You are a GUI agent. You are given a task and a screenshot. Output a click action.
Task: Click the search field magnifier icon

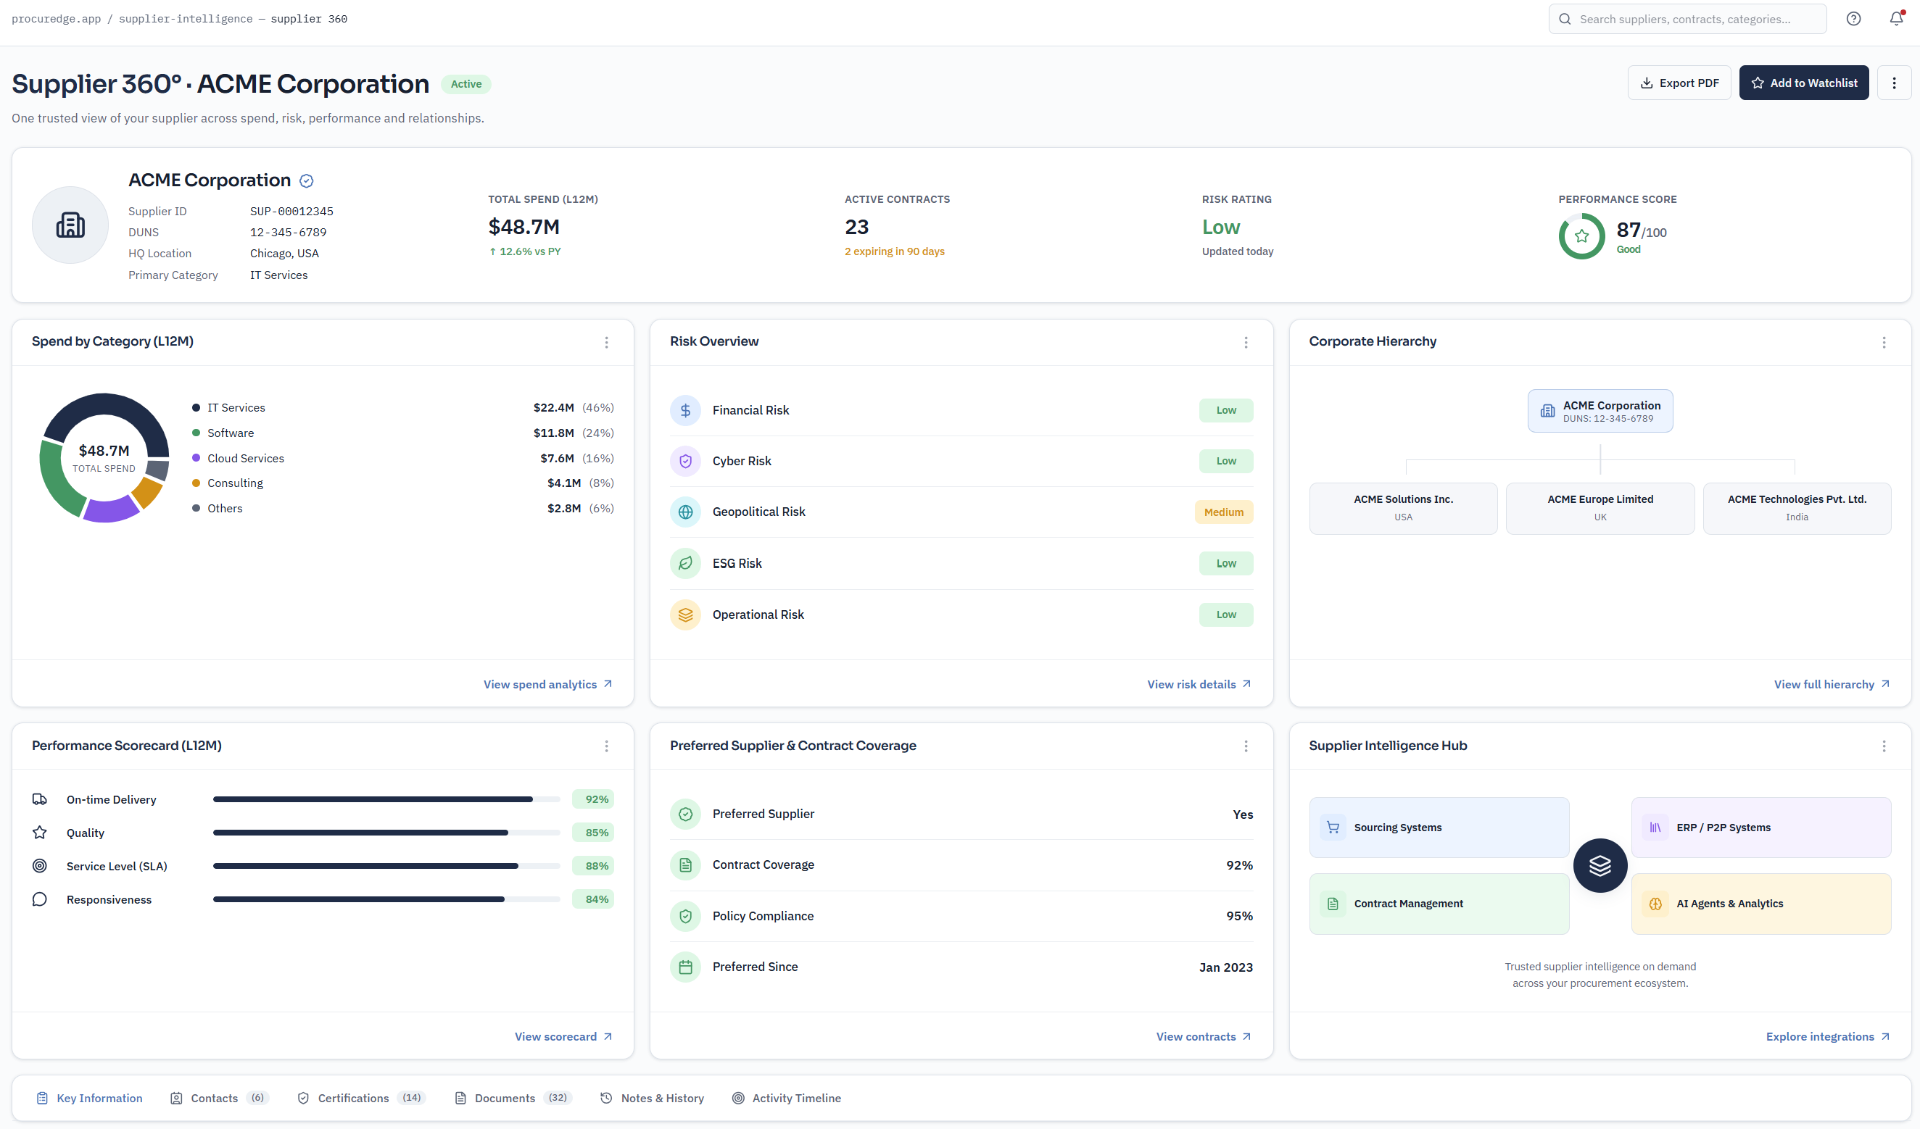pyautogui.click(x=1565, y=19)
